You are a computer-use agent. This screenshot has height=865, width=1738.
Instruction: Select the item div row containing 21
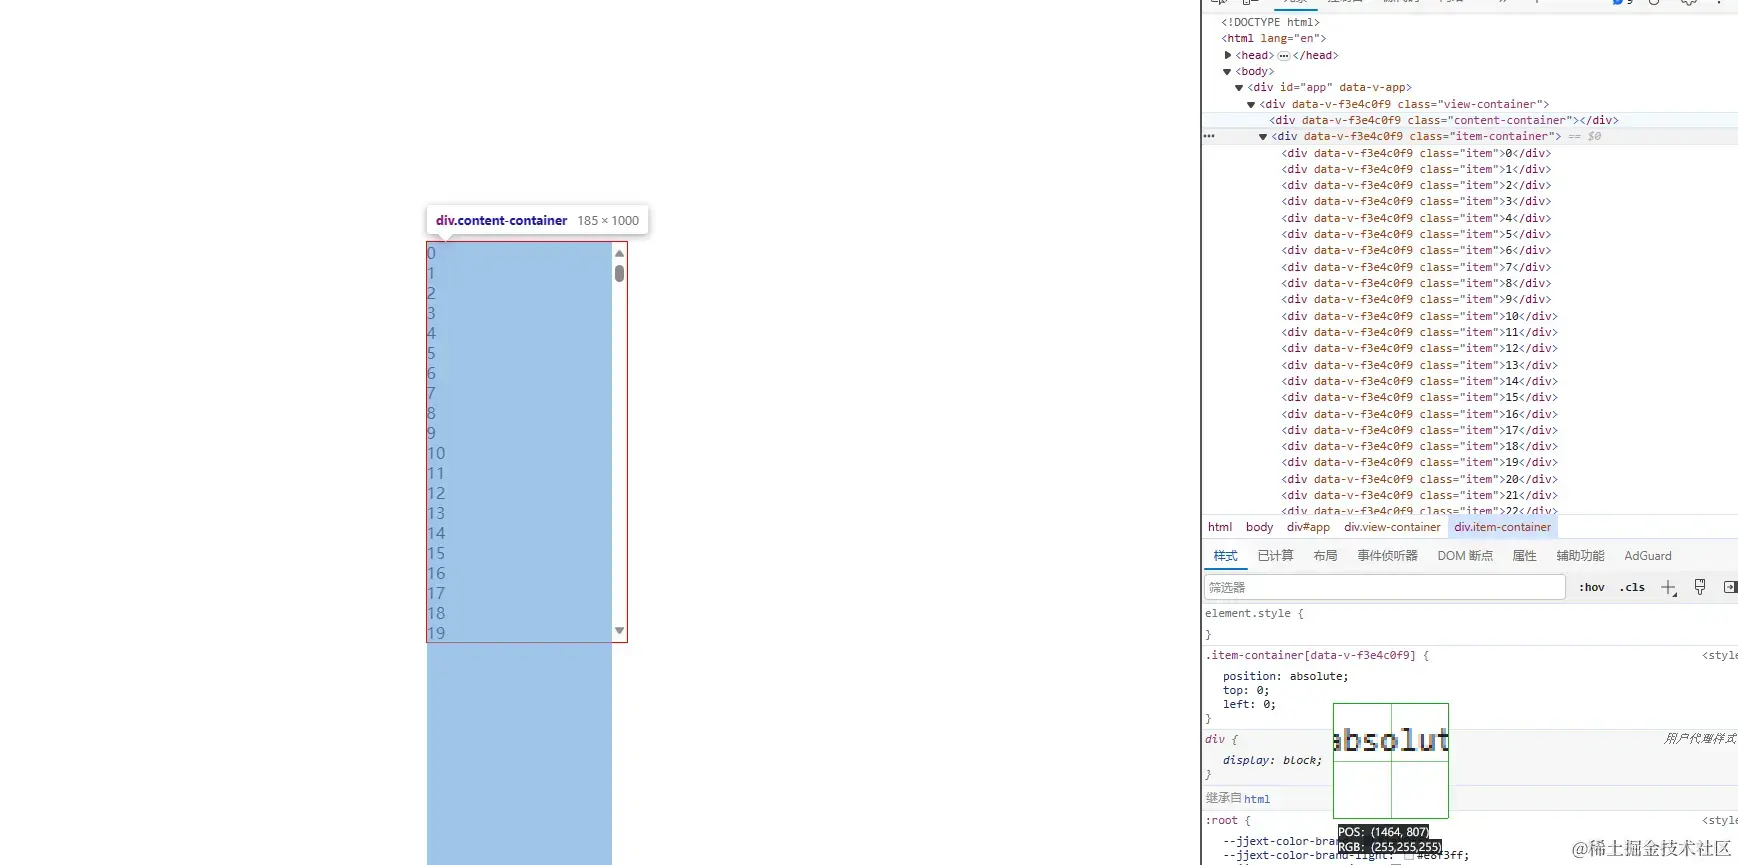point(1419,495)
